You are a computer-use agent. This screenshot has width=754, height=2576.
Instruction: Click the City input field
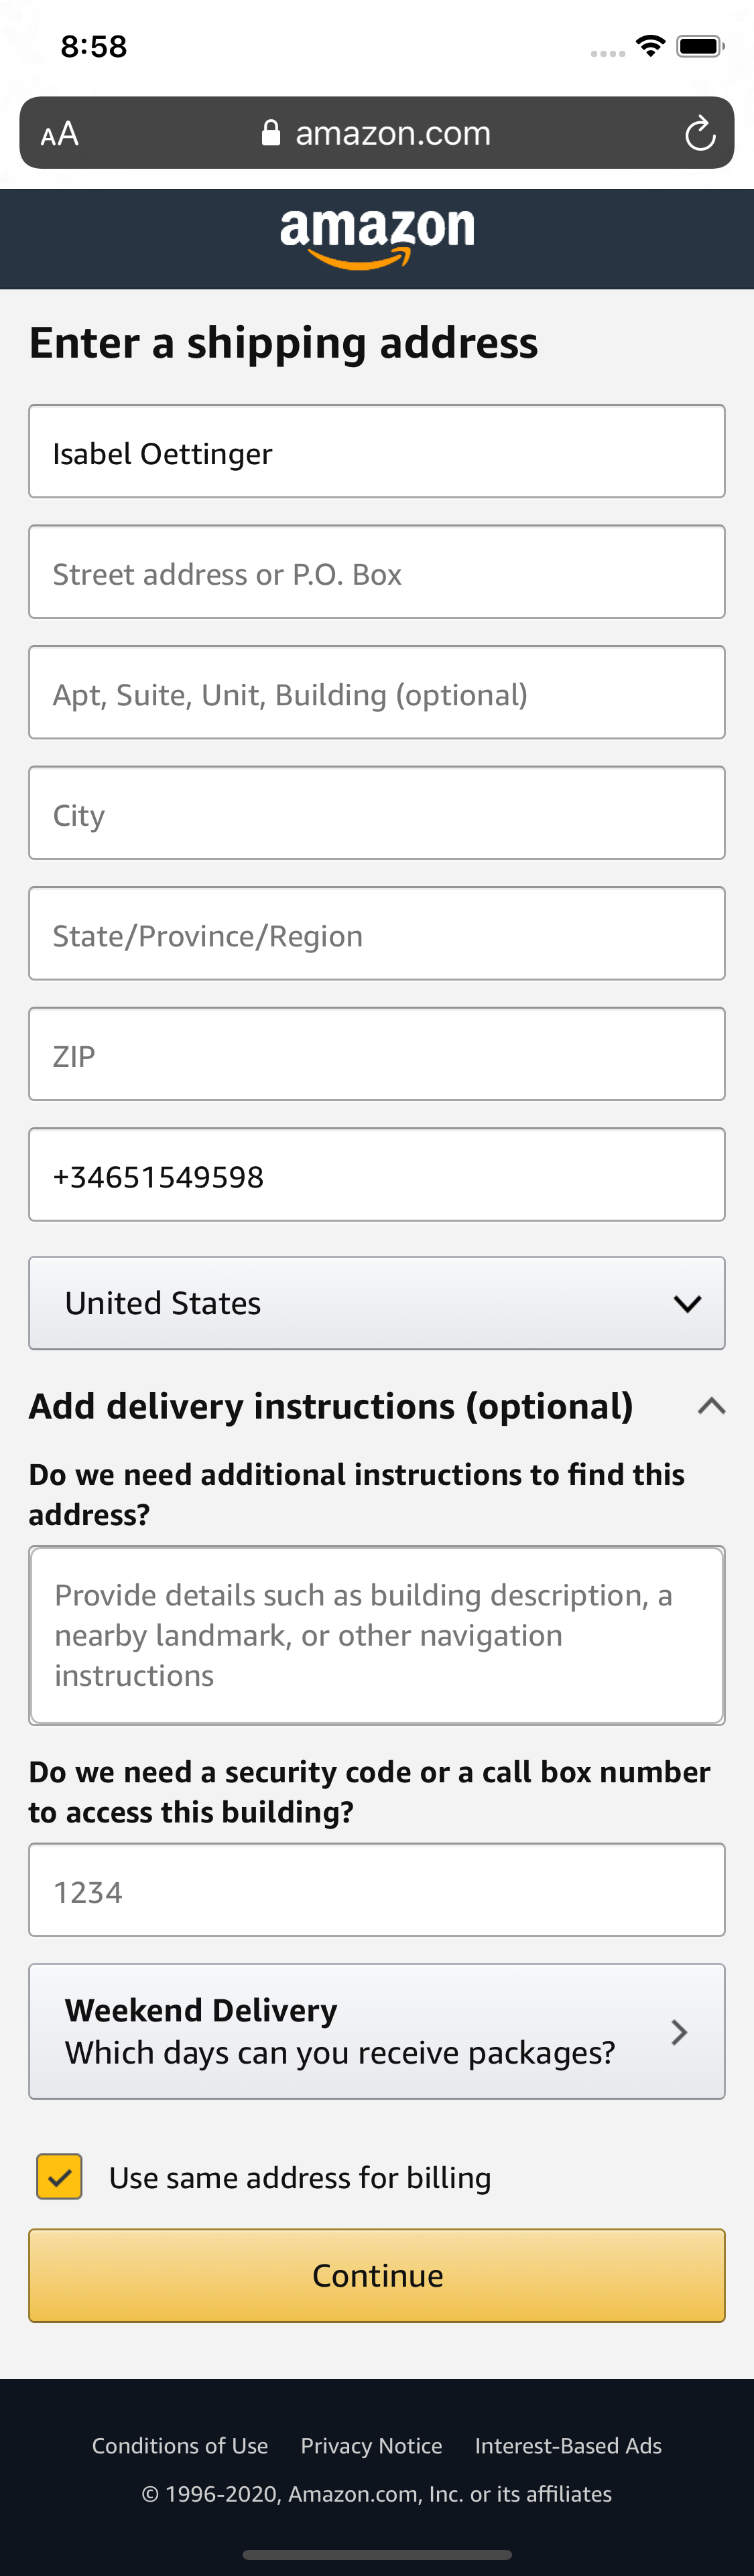377,813
